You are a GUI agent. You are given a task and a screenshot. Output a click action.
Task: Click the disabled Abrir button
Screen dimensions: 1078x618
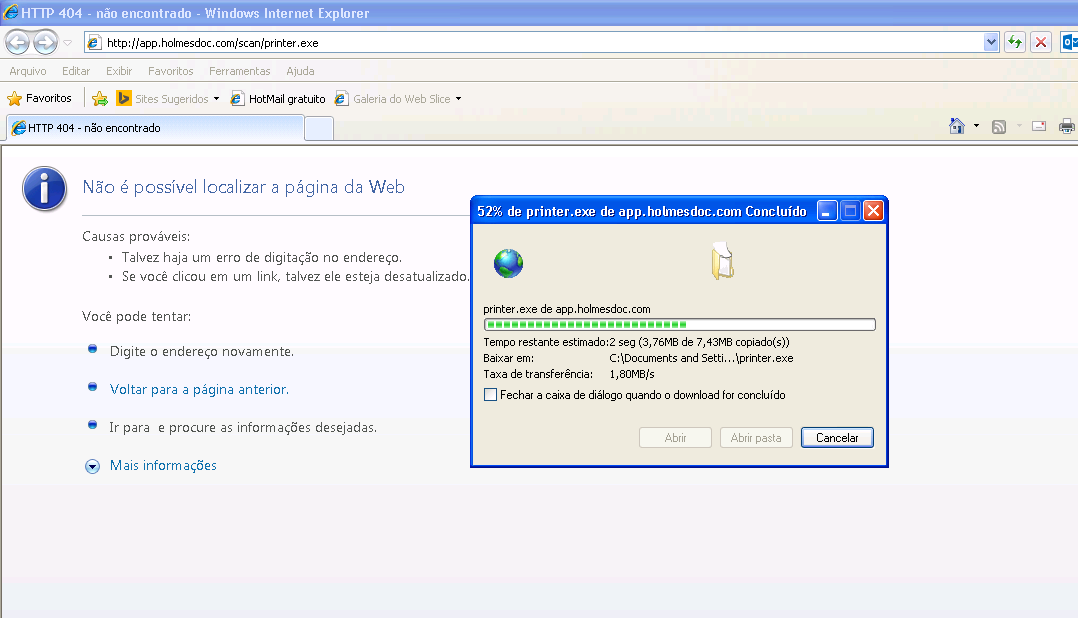pyautogui.click(x=675, y=438)
